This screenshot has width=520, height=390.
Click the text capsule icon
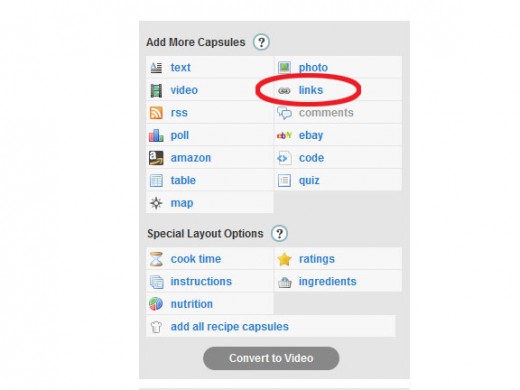(156, 68)
